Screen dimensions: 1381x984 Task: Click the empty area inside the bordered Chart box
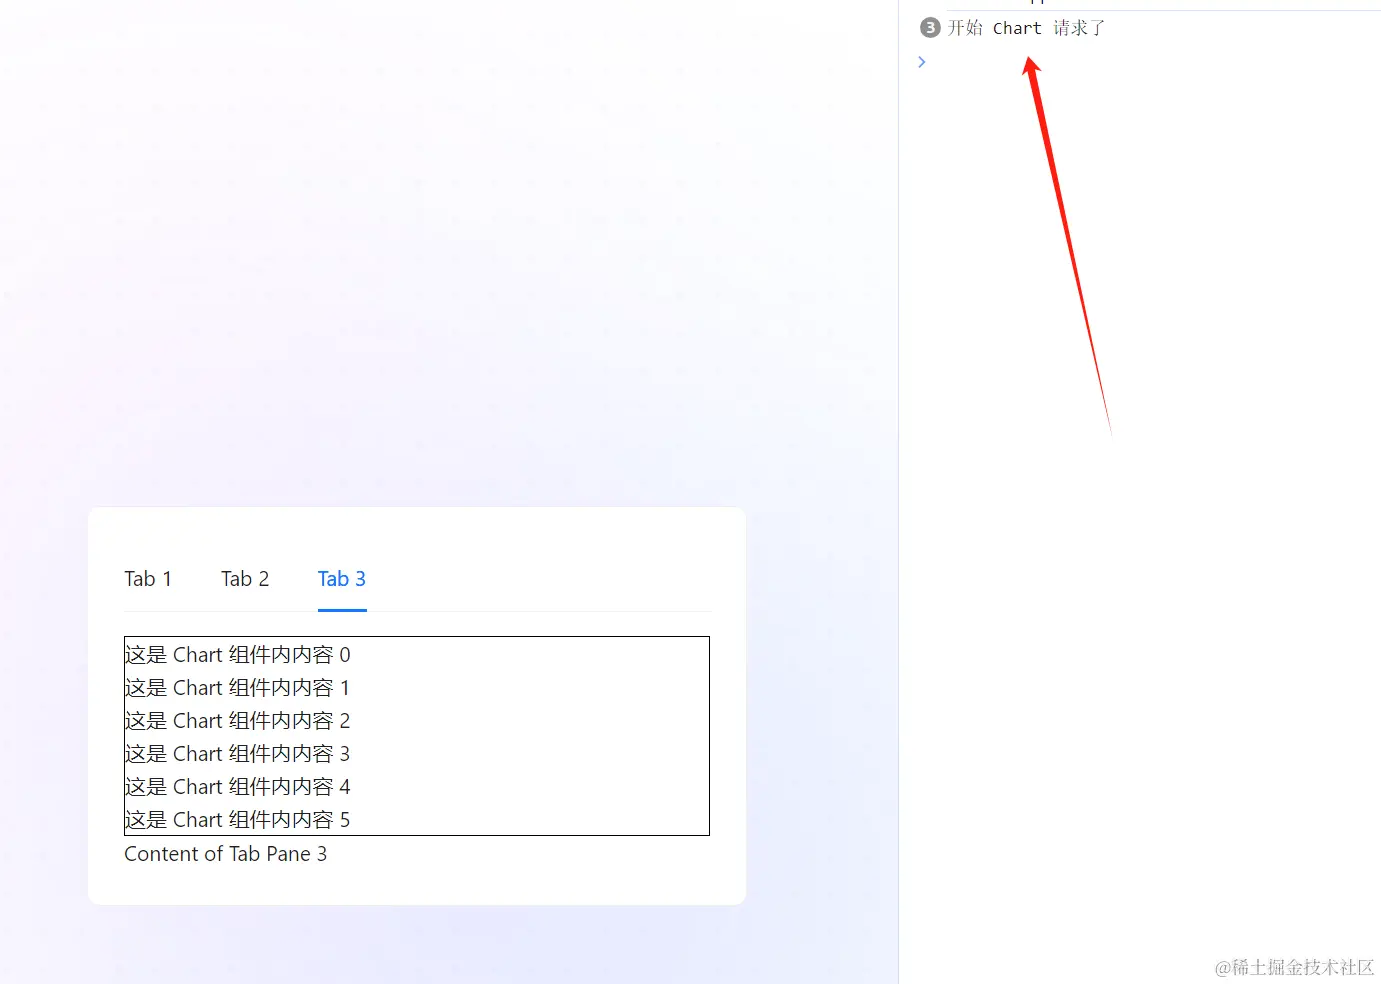point(530,736)
